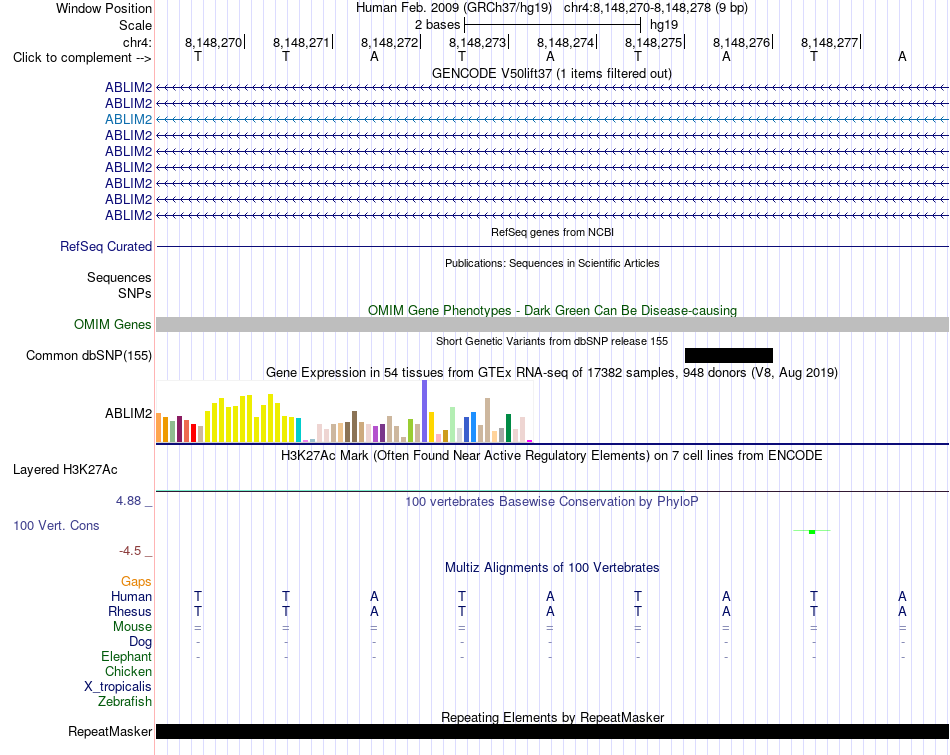Image resolution: width=950 pixels, height=755 pixels.
Task: Click the 'Gaps' label in Multiz track
Action: [x=136, y=582]
